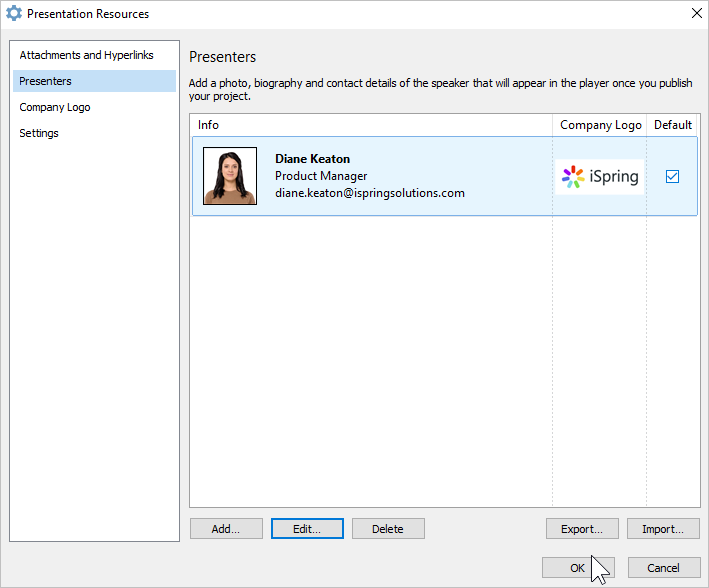
Task: Confirm changes with the OK button
Action: pyautogui.click(x=578, y=568)
